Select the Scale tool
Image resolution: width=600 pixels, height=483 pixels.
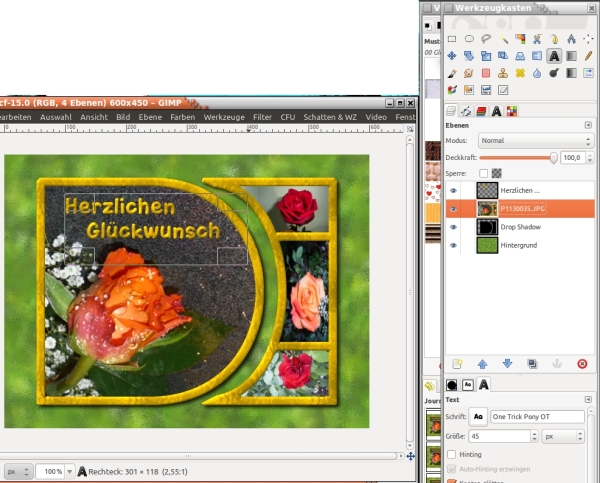pos(486,56)
